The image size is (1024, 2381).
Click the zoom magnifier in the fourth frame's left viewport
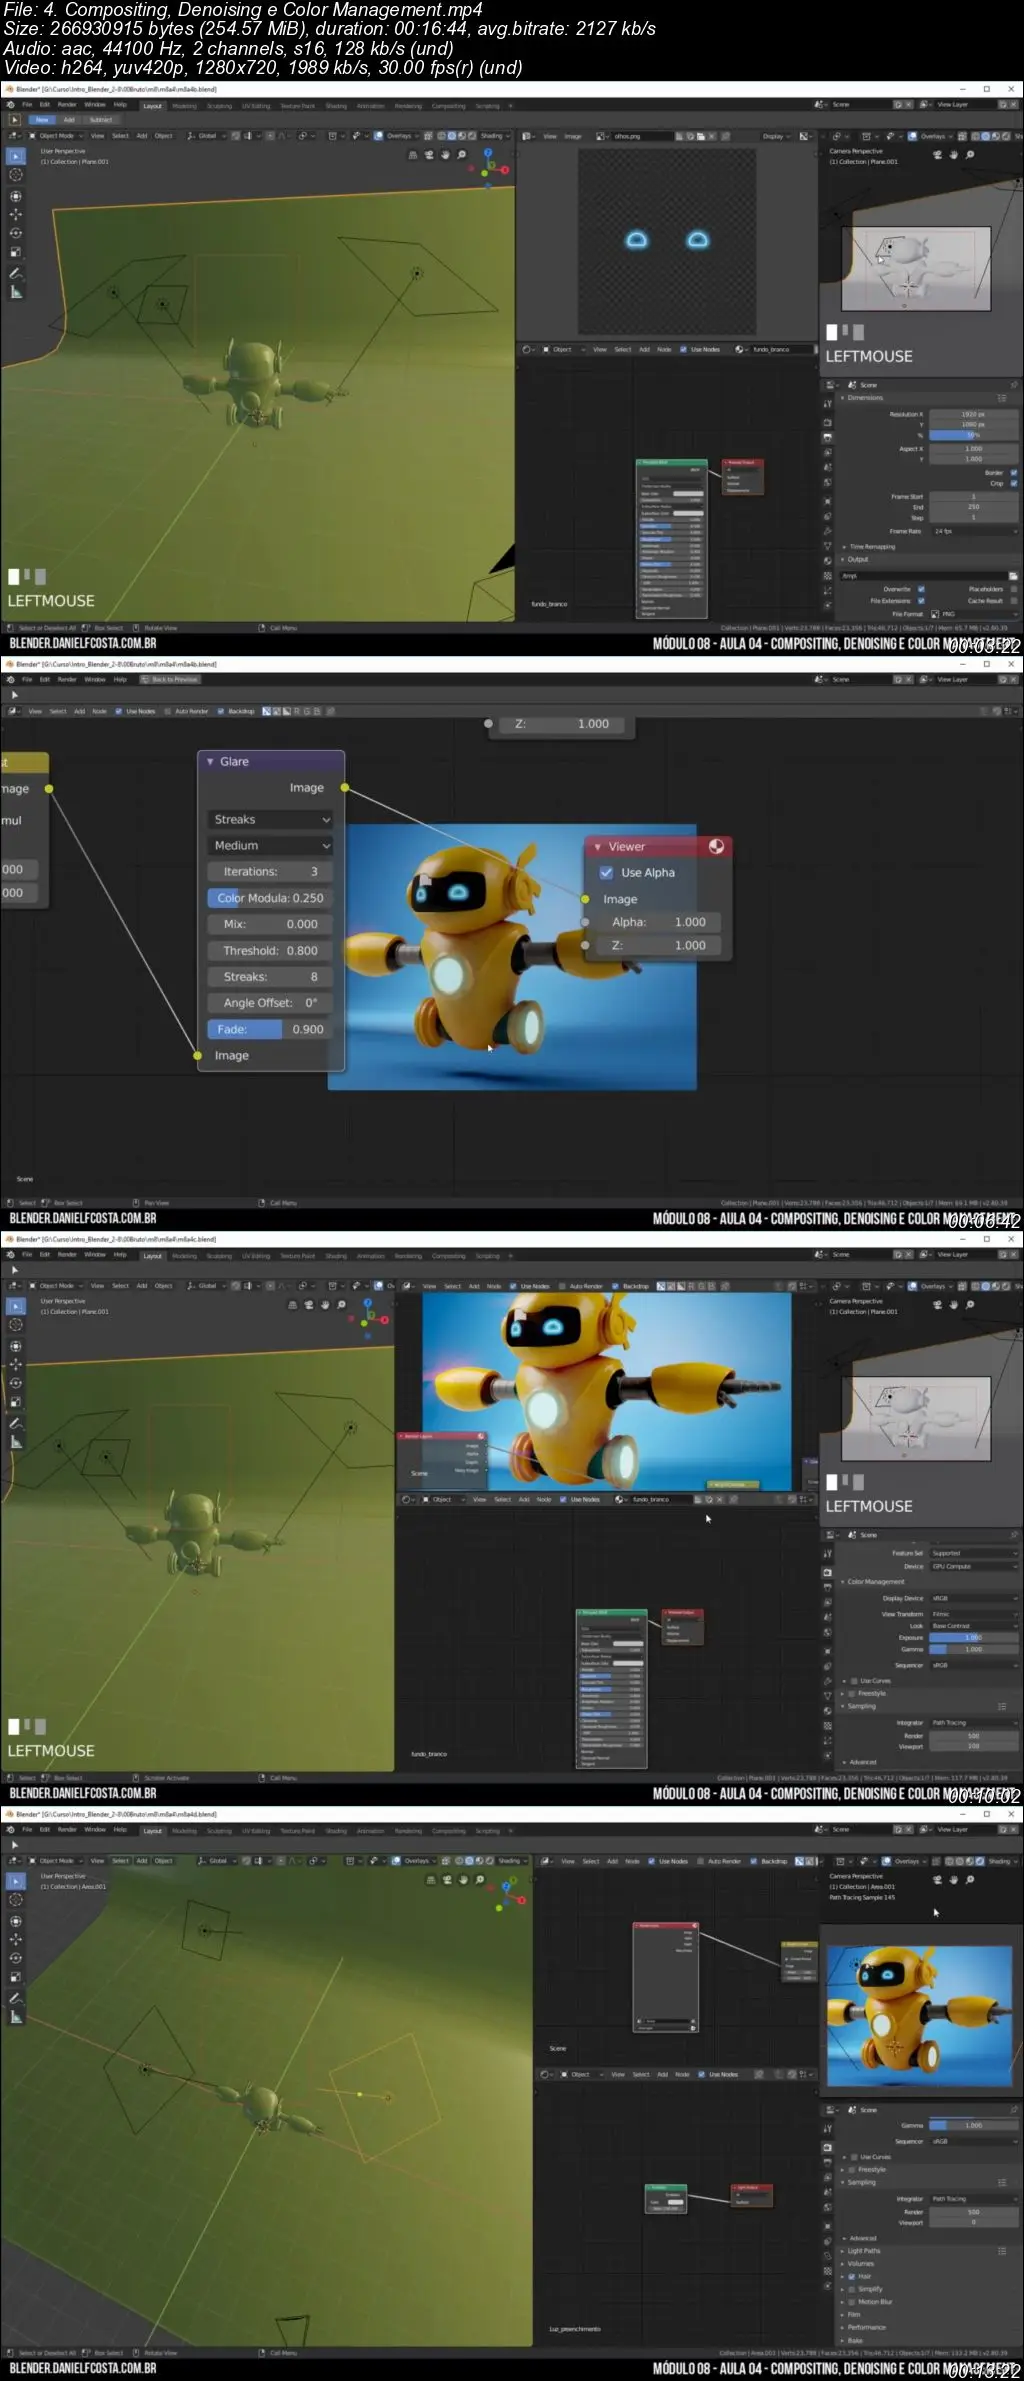480,1880
